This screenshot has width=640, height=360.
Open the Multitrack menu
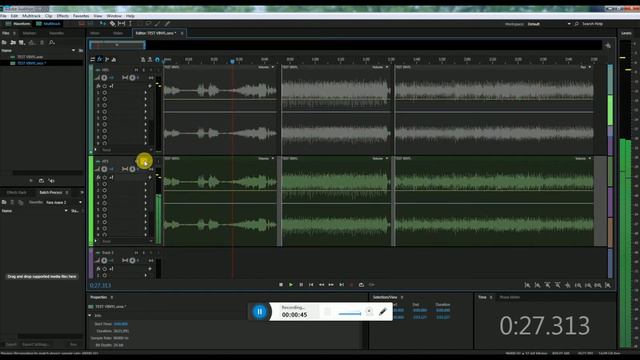coord(31,16)
